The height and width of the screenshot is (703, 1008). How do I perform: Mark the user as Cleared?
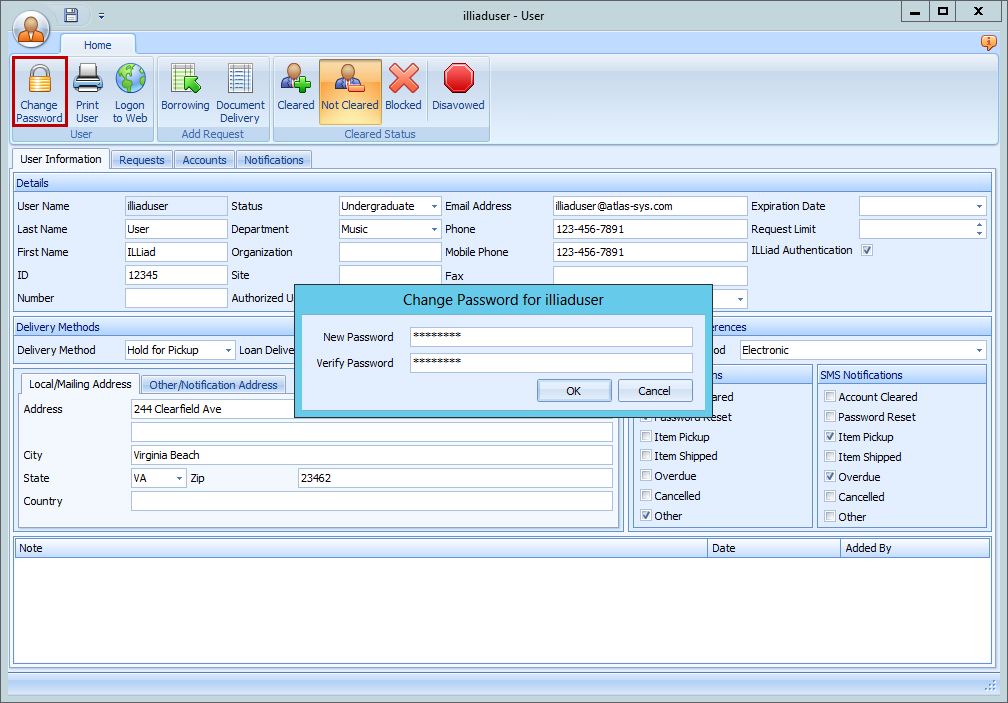pyautogui.click(x=295, y=91)
